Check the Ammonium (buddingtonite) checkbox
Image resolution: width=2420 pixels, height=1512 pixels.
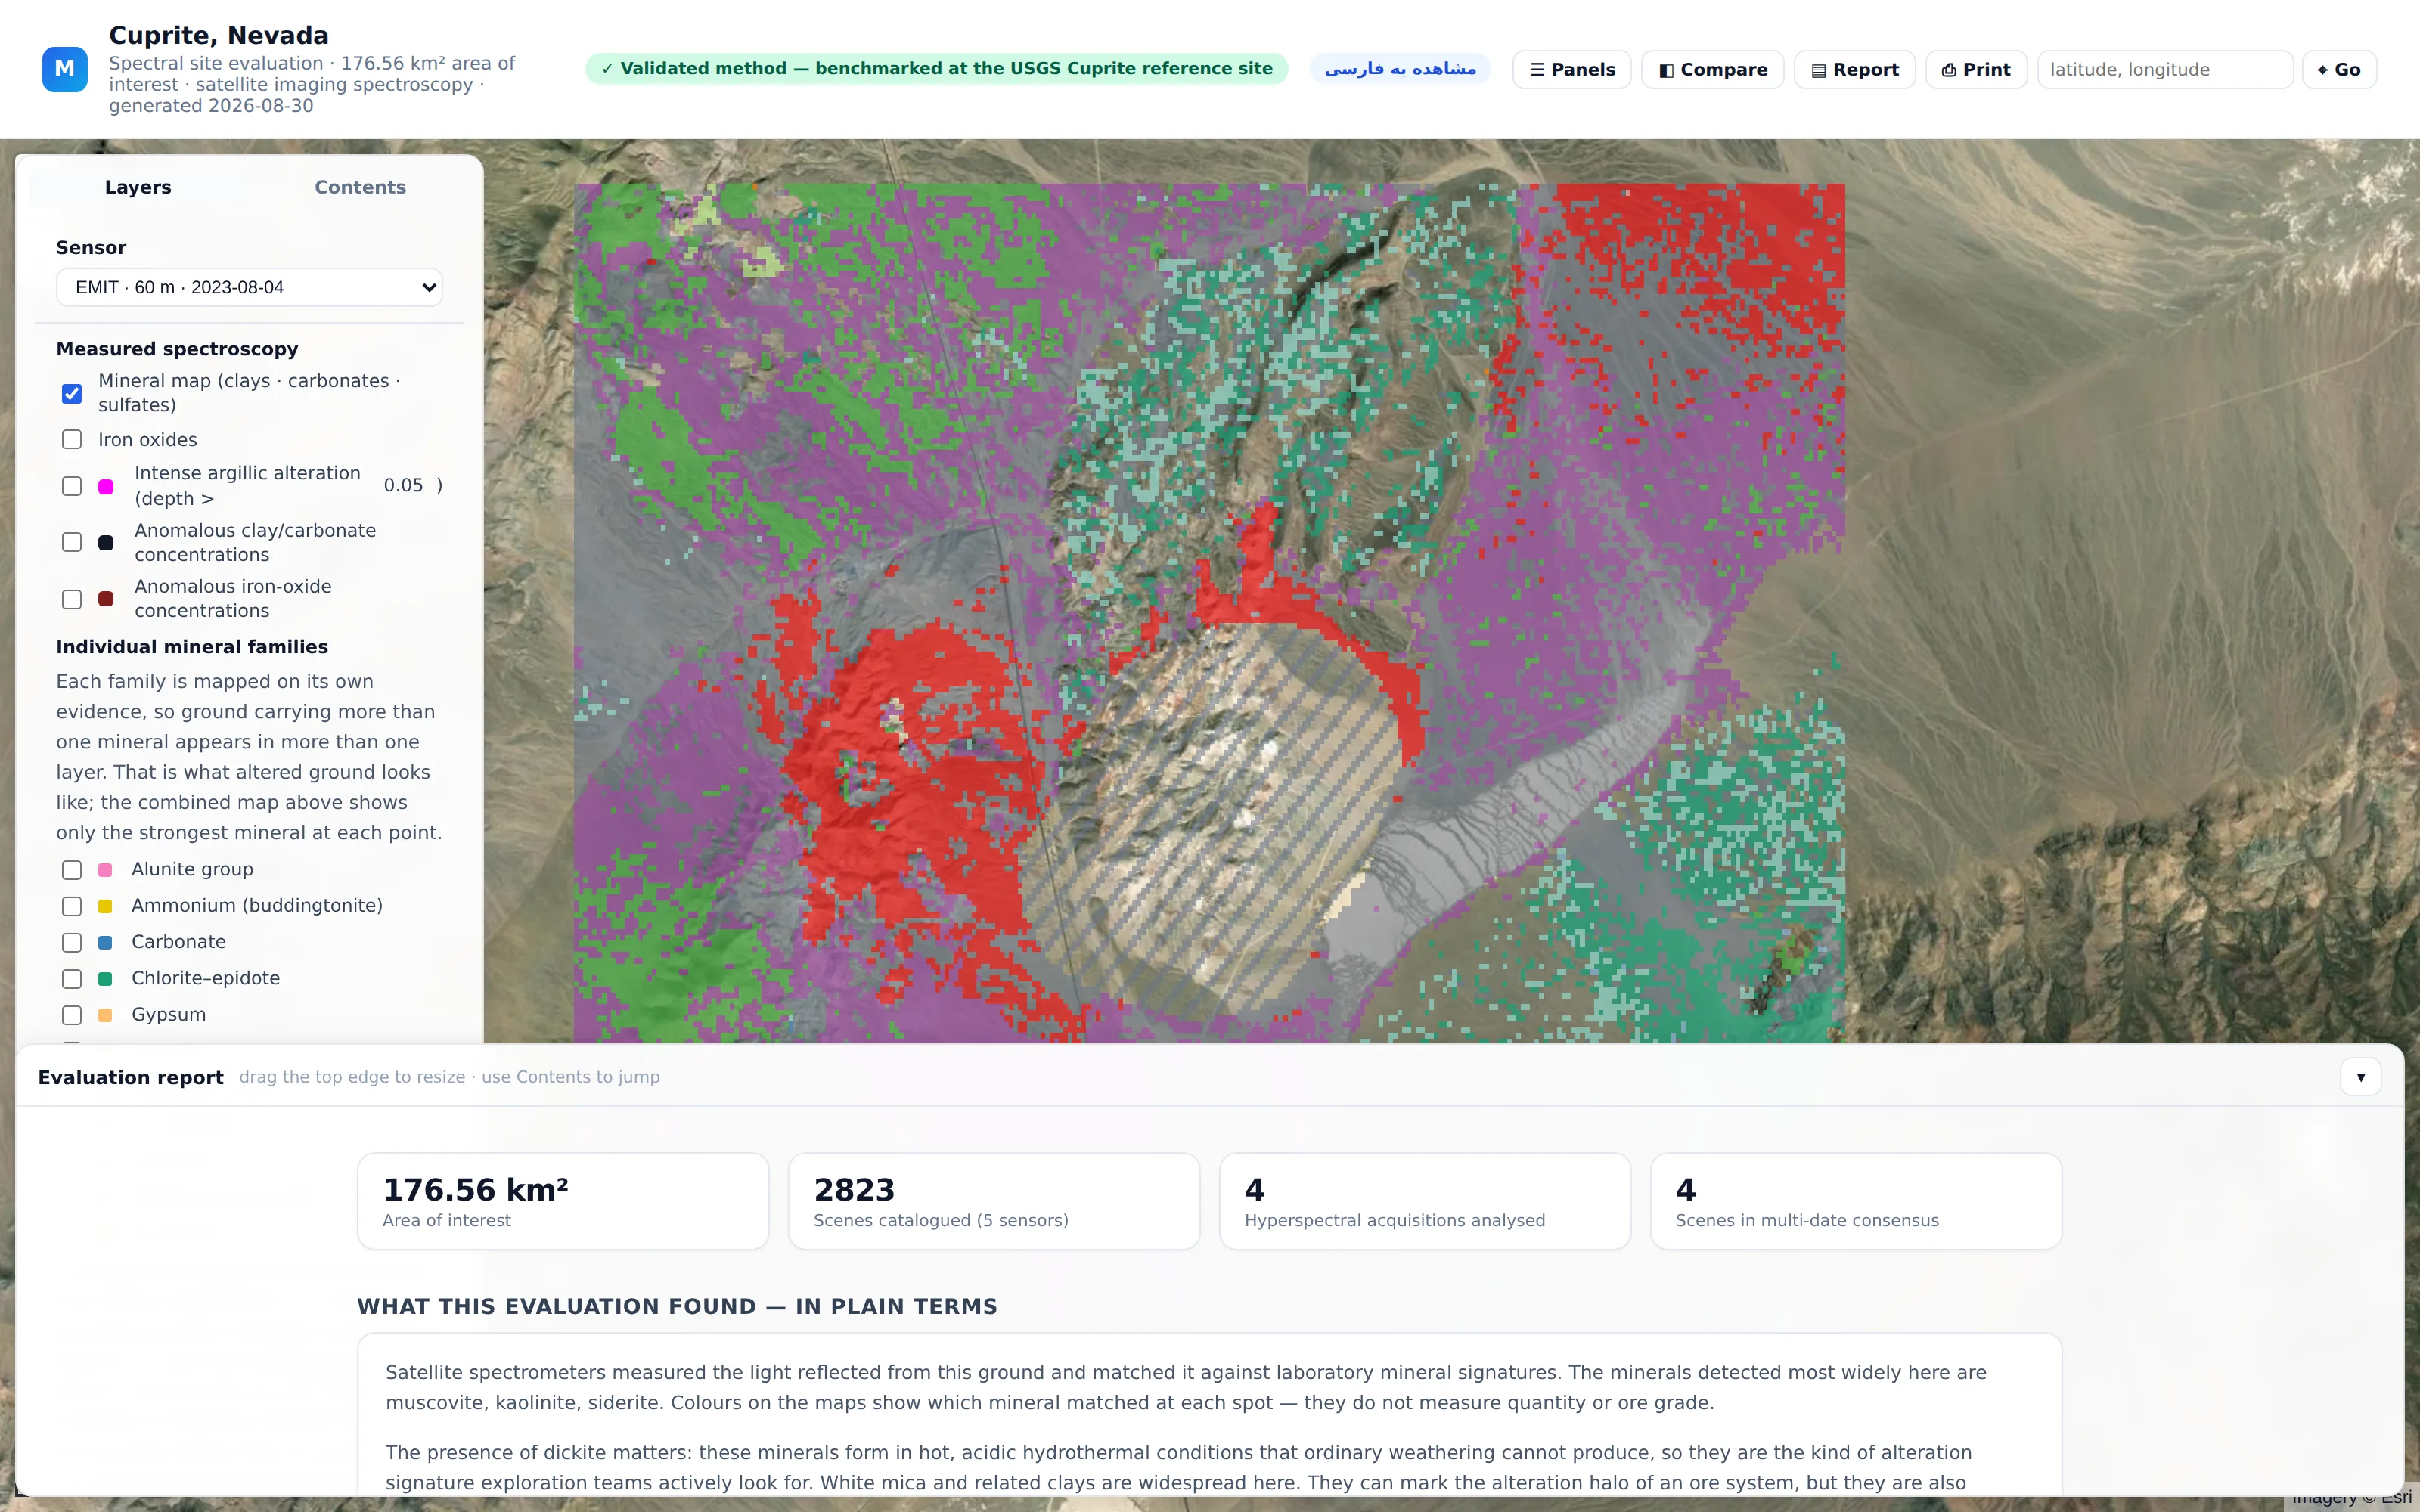[72, 906]
